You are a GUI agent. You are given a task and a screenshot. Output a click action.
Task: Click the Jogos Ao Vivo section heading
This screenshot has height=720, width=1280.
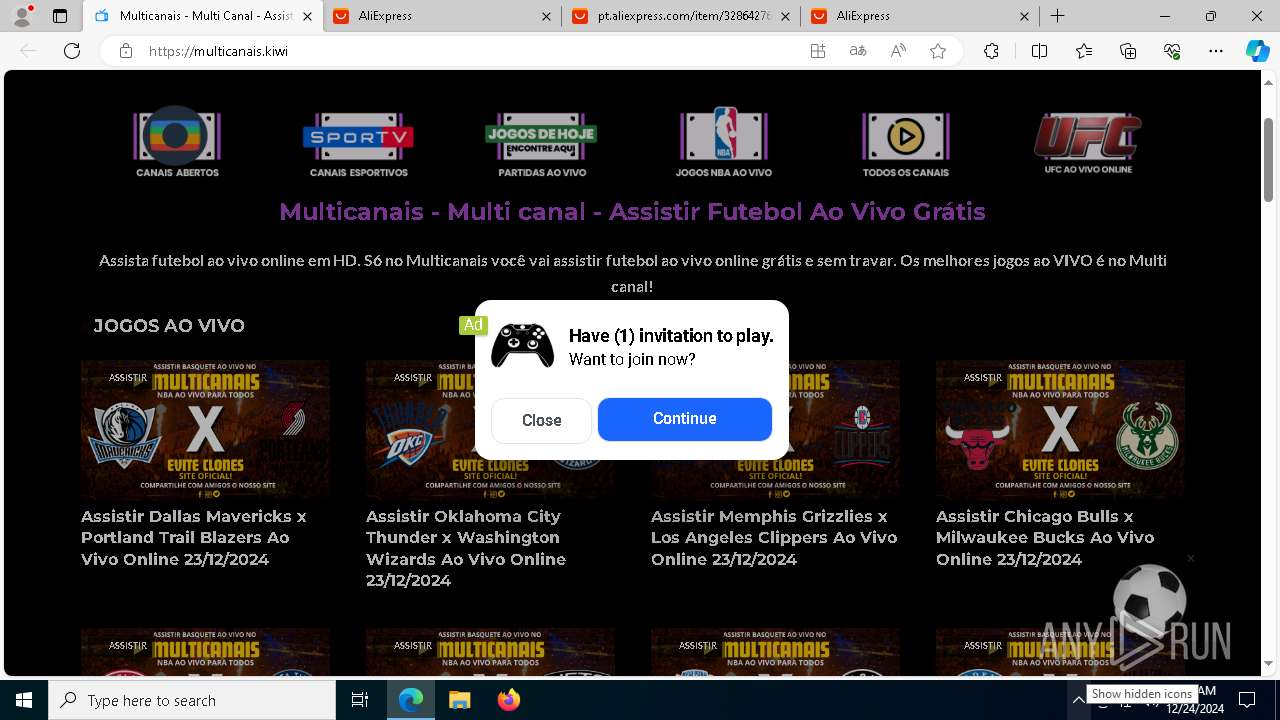coord(169,326)
